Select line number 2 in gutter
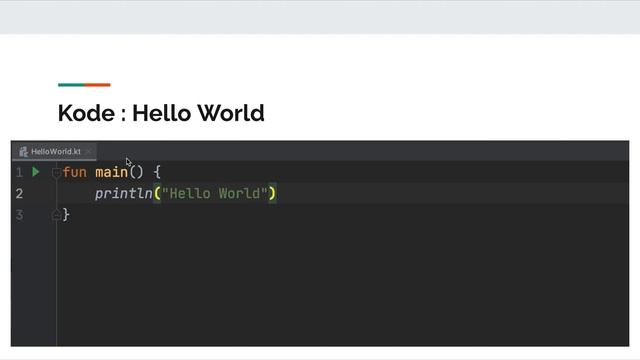 pos(19,194)
